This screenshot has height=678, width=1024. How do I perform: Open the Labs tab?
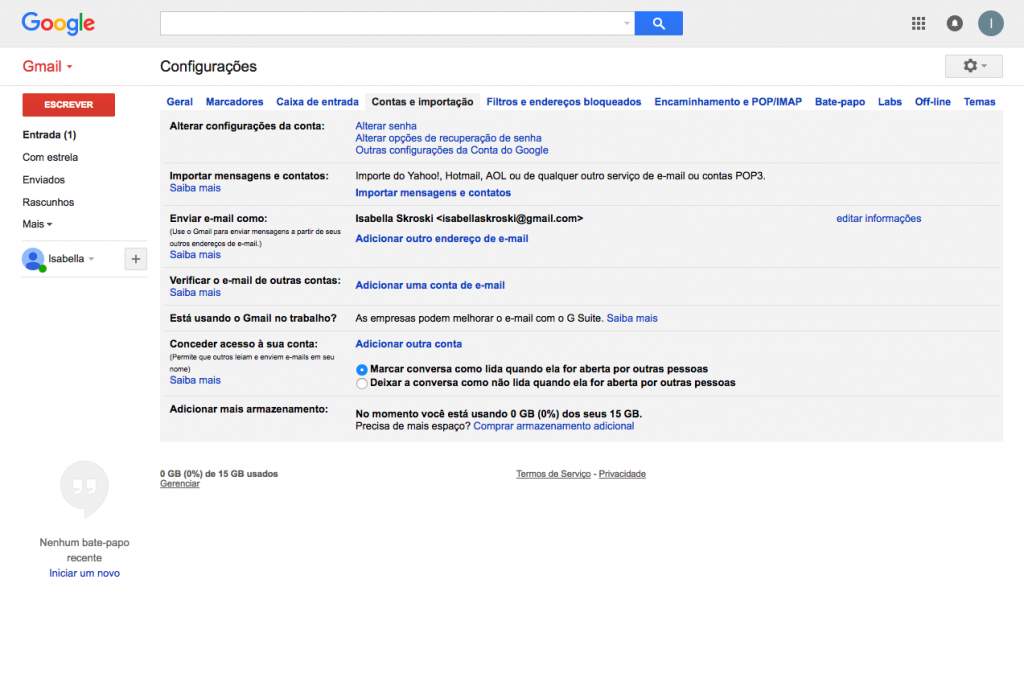coord(889,102)
